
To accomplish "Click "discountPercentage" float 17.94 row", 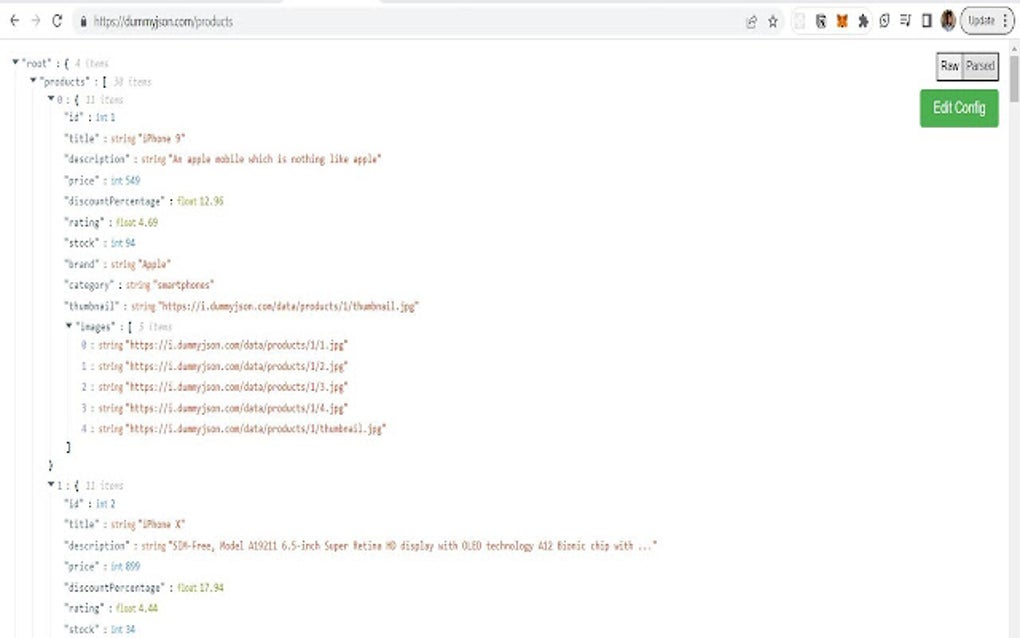I will [x=143, y=588].
